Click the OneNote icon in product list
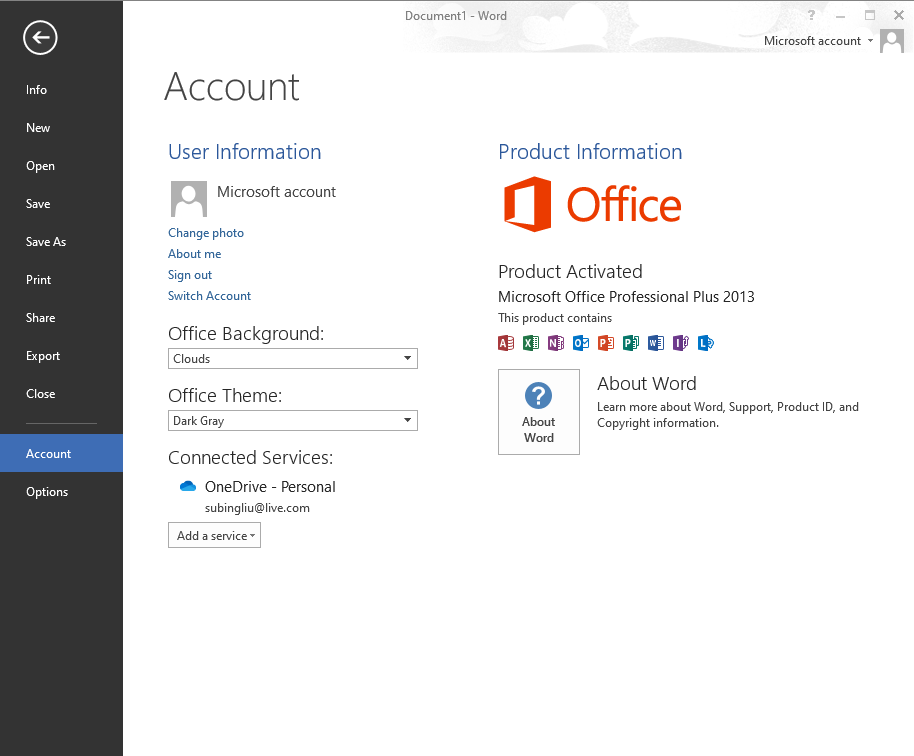This screenshot has width=914, height=756. point(556,343)
